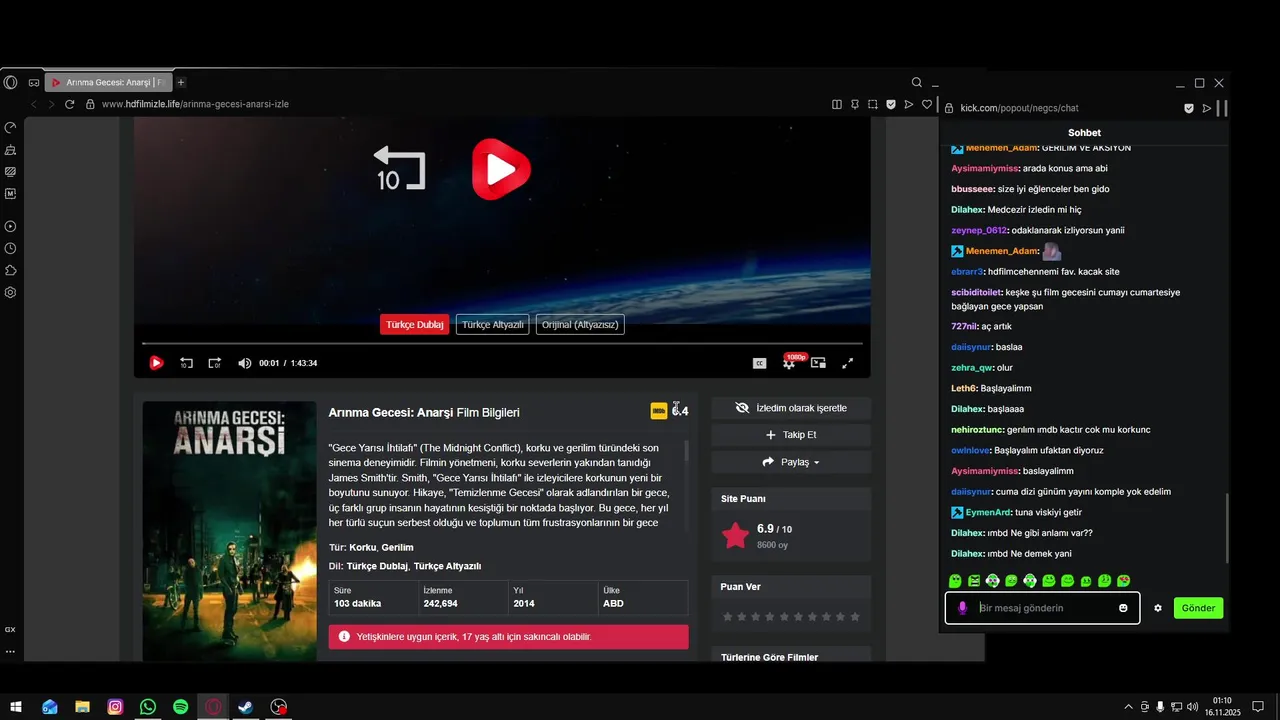
Task: Open WhatsApp from taskbar
Action: 148,707
